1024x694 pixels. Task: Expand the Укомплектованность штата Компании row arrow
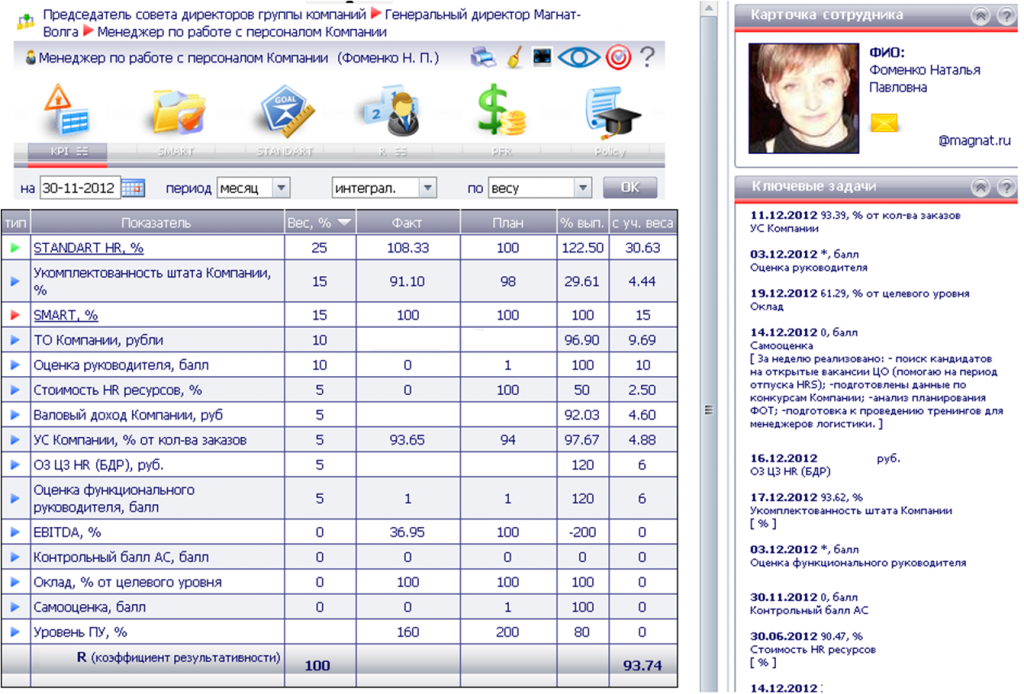(x=15, y=281)
